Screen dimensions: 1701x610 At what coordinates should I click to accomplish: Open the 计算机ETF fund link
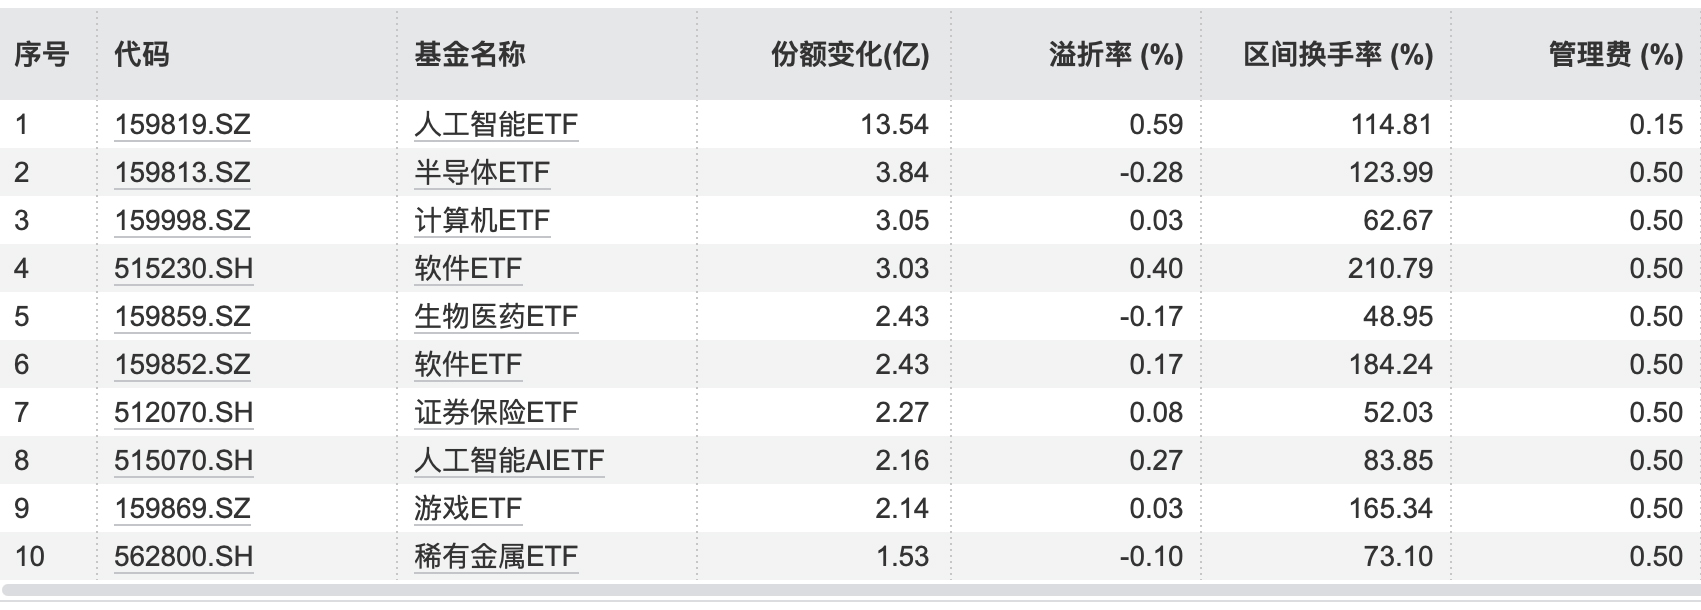(x=482, y=220)
